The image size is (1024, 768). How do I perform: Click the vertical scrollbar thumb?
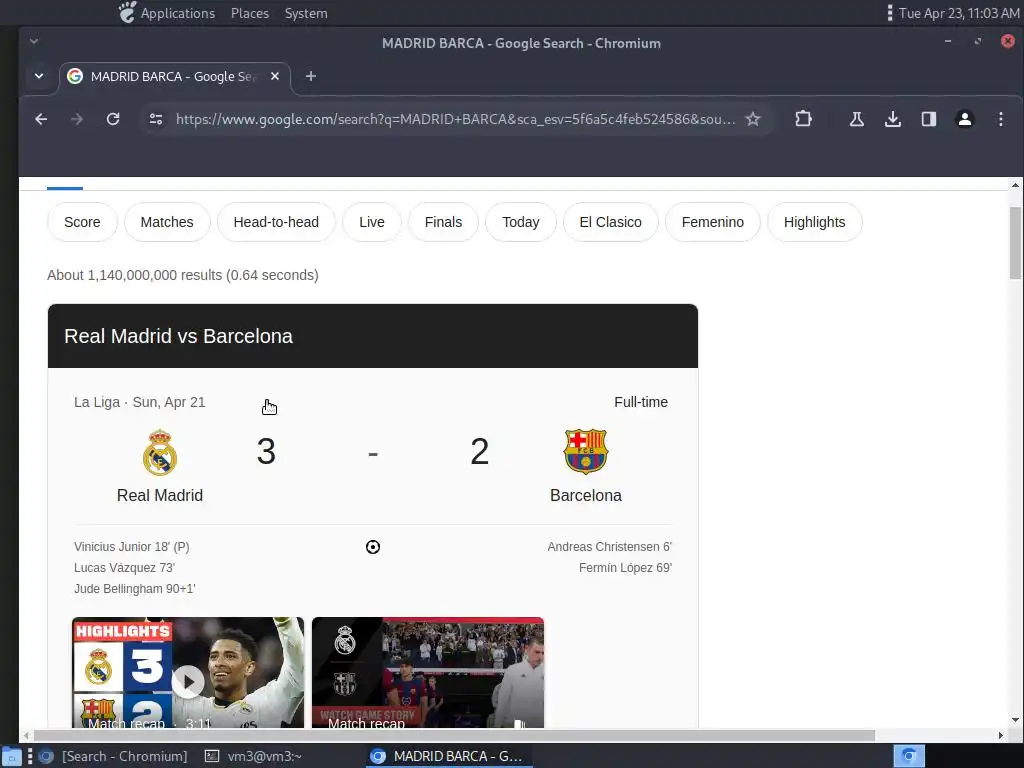pos(1015,243)
